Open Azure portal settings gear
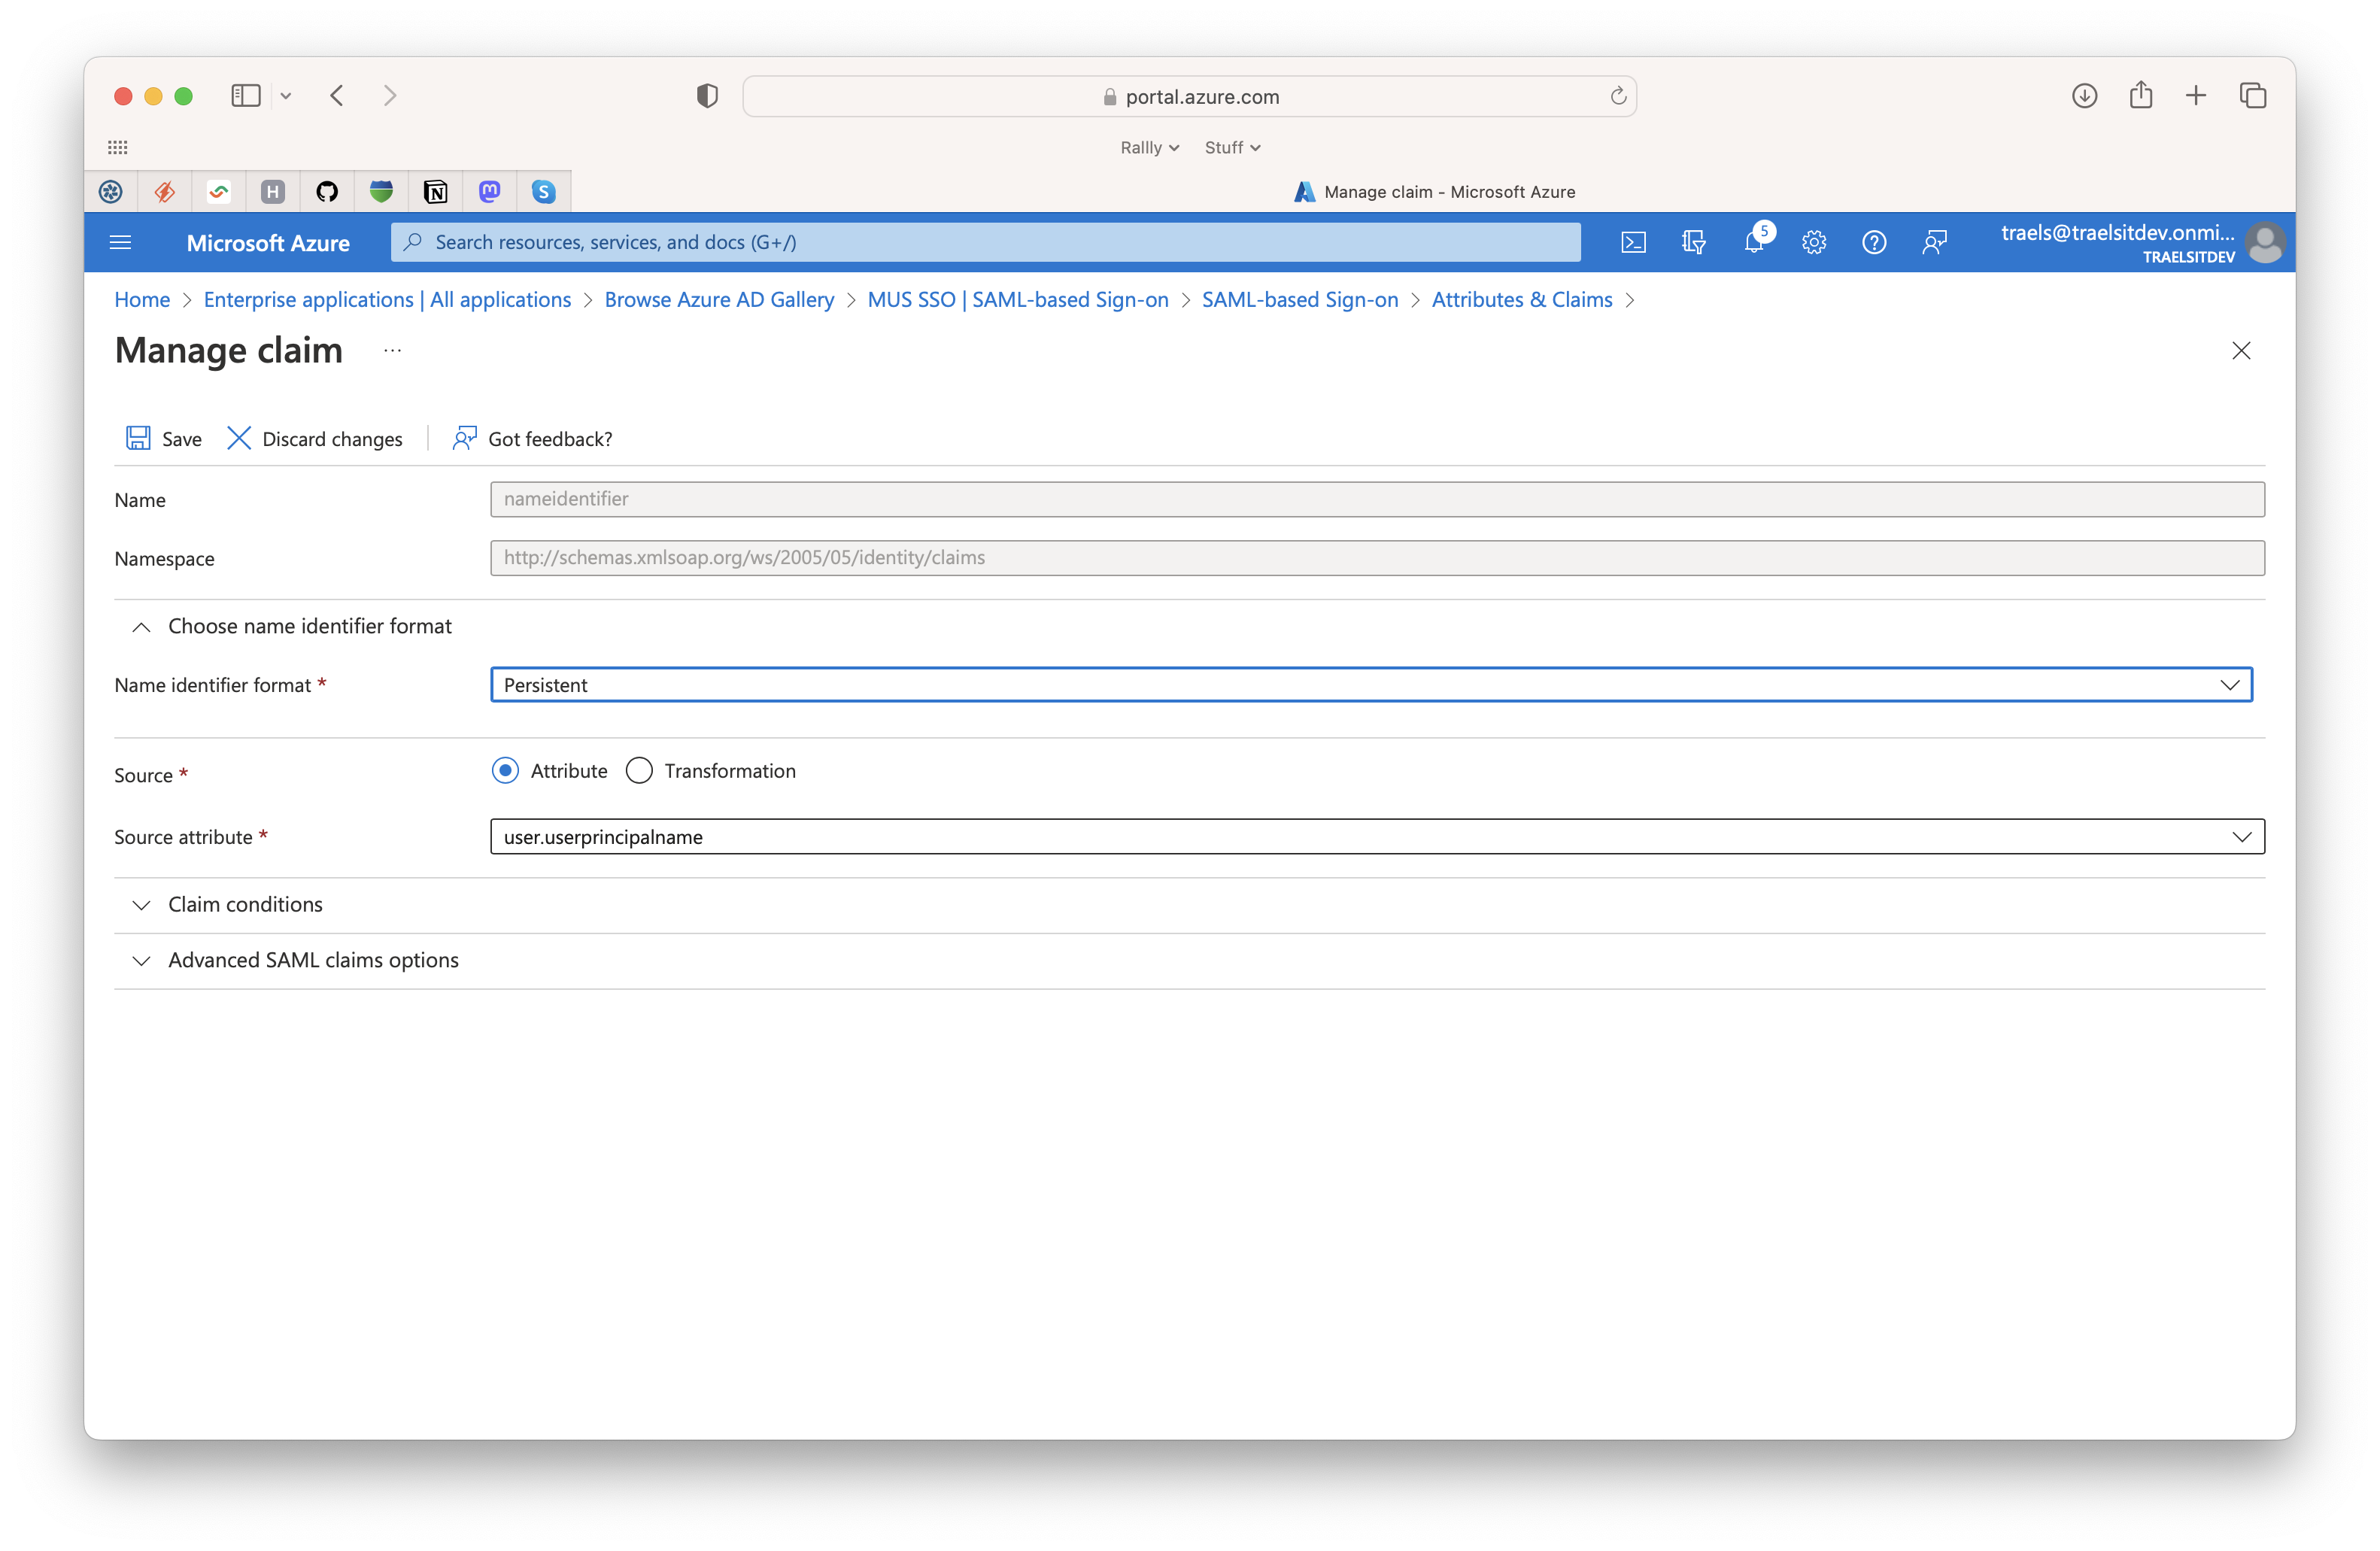This screenshot has width=2380, height=1551. coord(1814,242)
